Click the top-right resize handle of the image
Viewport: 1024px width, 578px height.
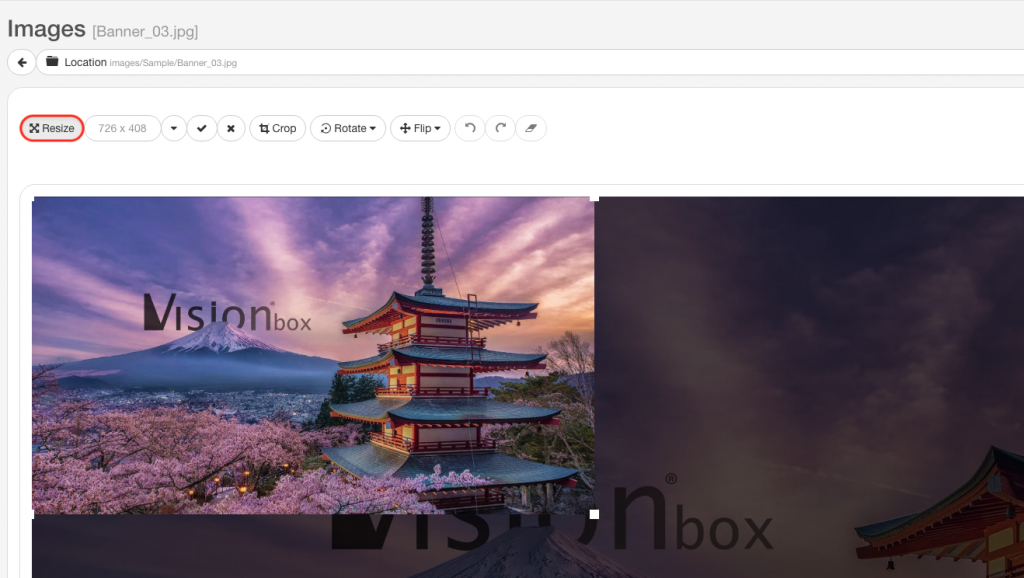(594, 197)
